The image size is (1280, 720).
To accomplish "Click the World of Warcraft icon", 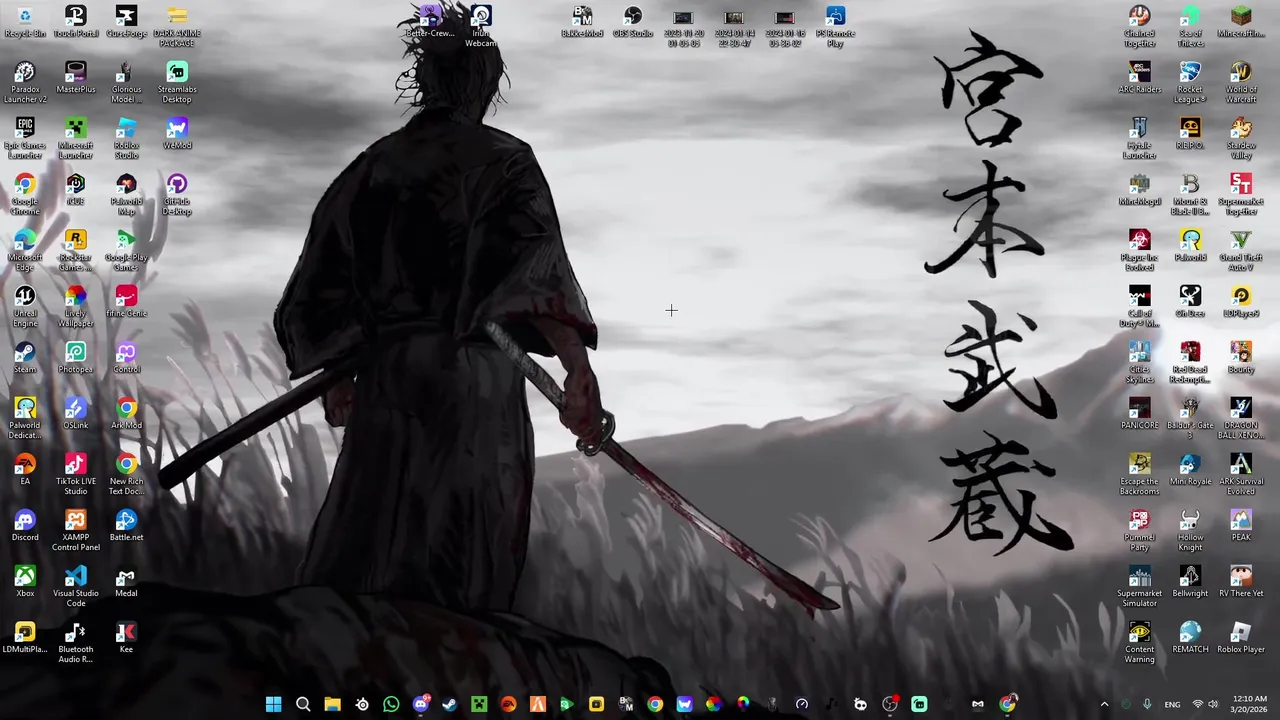I will (1241, 83).
